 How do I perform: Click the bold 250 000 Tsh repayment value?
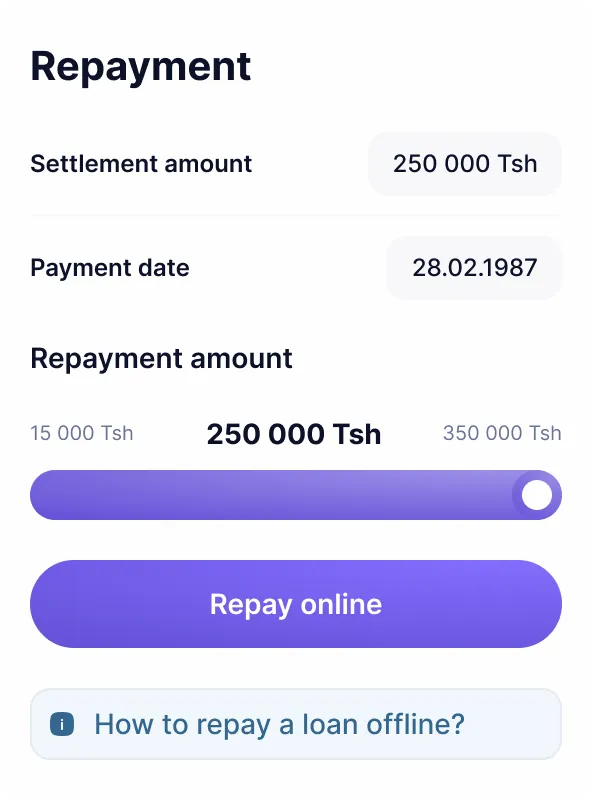point(293,434)
